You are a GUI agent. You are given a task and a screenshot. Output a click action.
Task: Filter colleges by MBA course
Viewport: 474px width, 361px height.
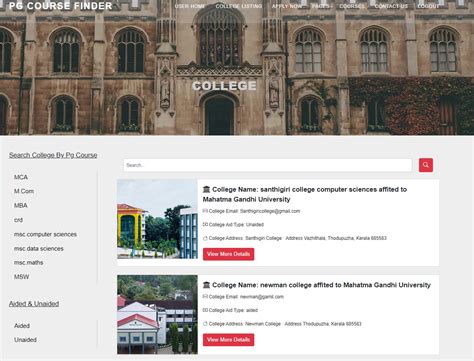21,205
